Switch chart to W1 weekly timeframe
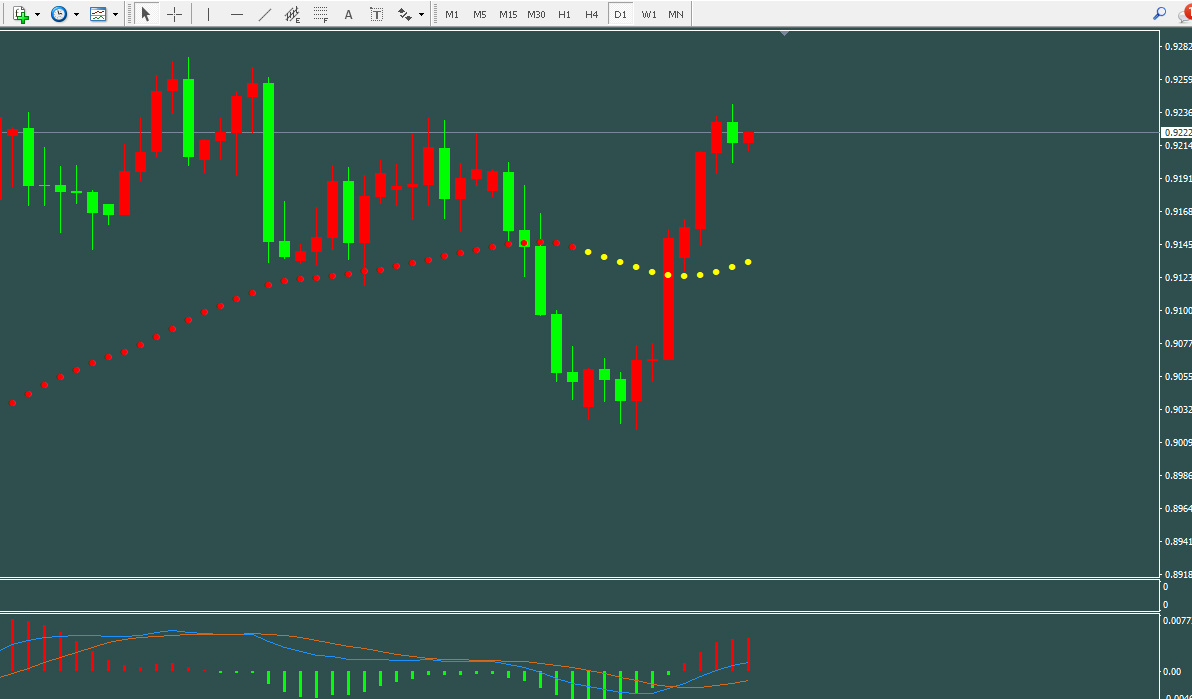 (x=648, y=14)
